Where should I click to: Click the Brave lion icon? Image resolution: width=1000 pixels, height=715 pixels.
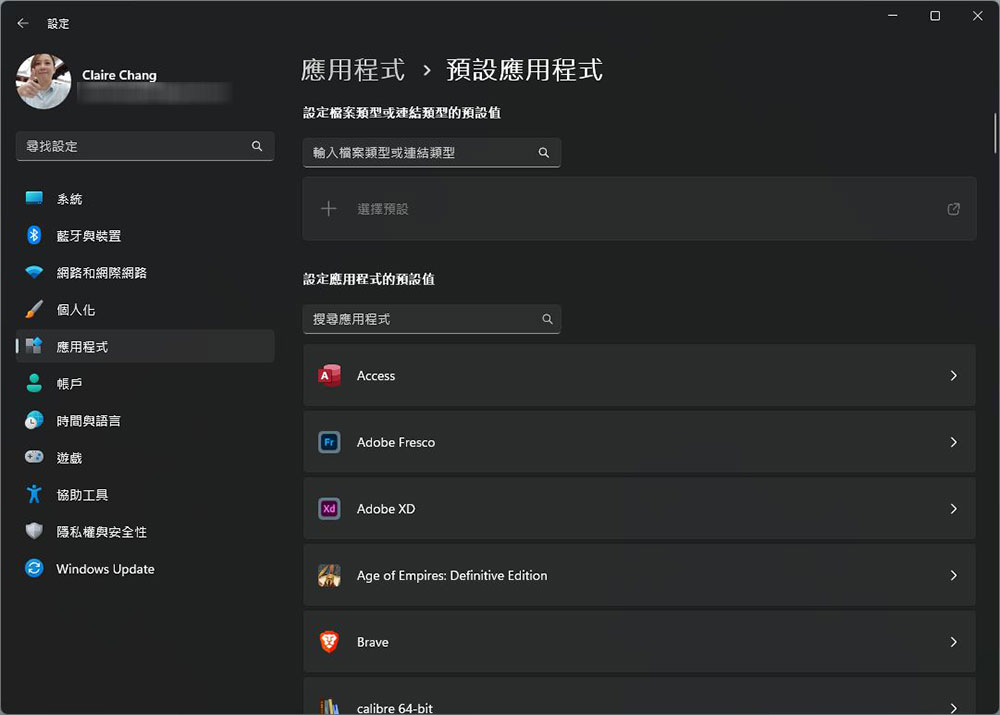(329, 642)
